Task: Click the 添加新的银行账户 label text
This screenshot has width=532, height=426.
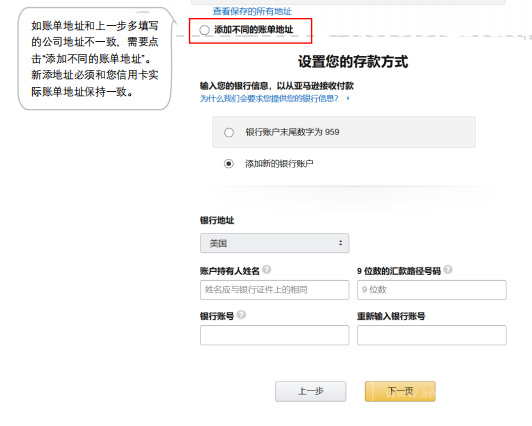Action: tap(279, 164)
